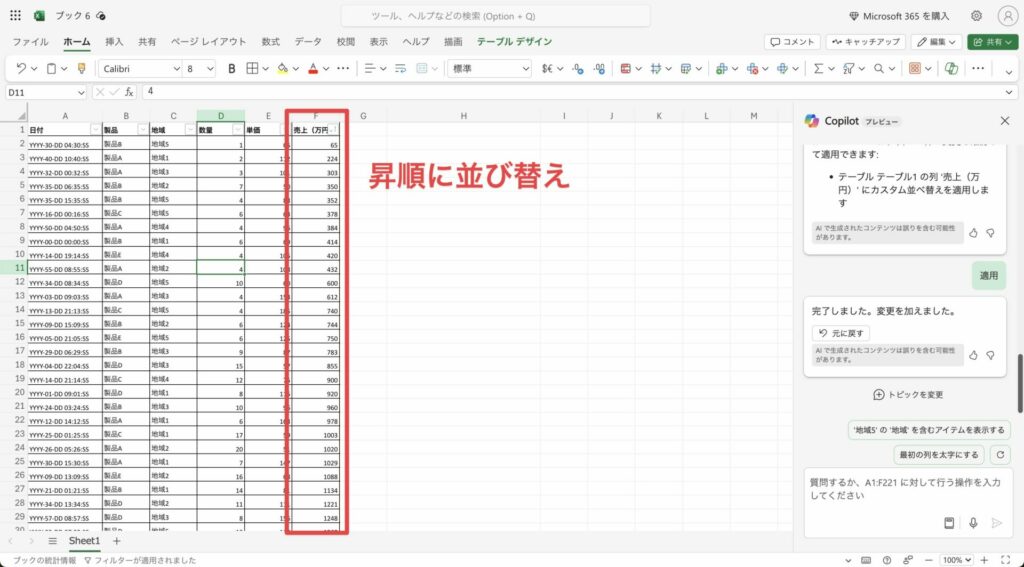Switch to the データ ribbon tab
The image size is (1024, 567).
(308, 42)
